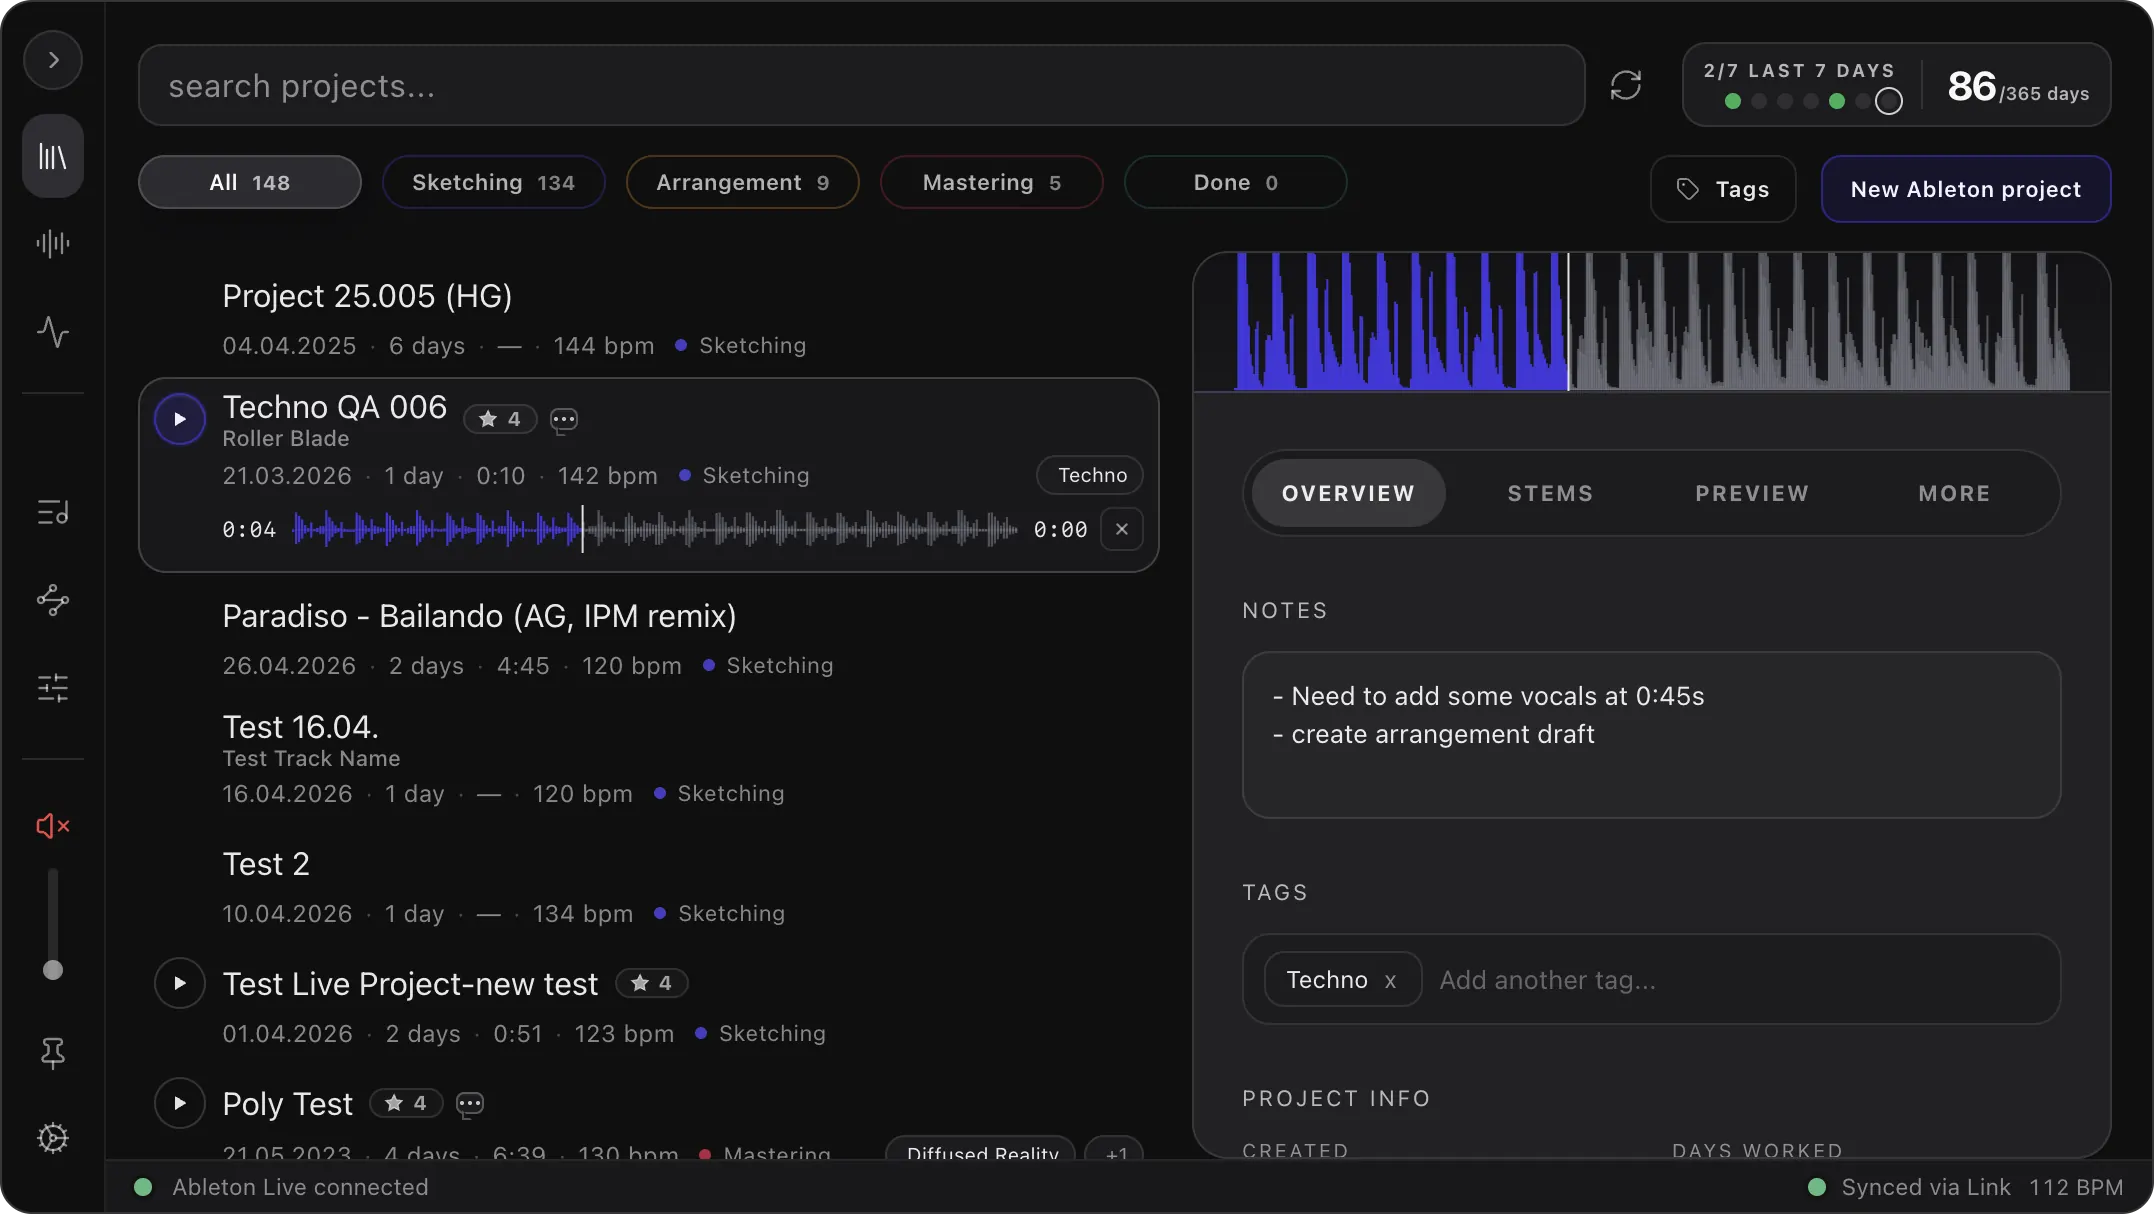This screenshot has height=1214, width=2154.
Task: Adjust the sidebar volume slider knob
Action: (53, 970)
